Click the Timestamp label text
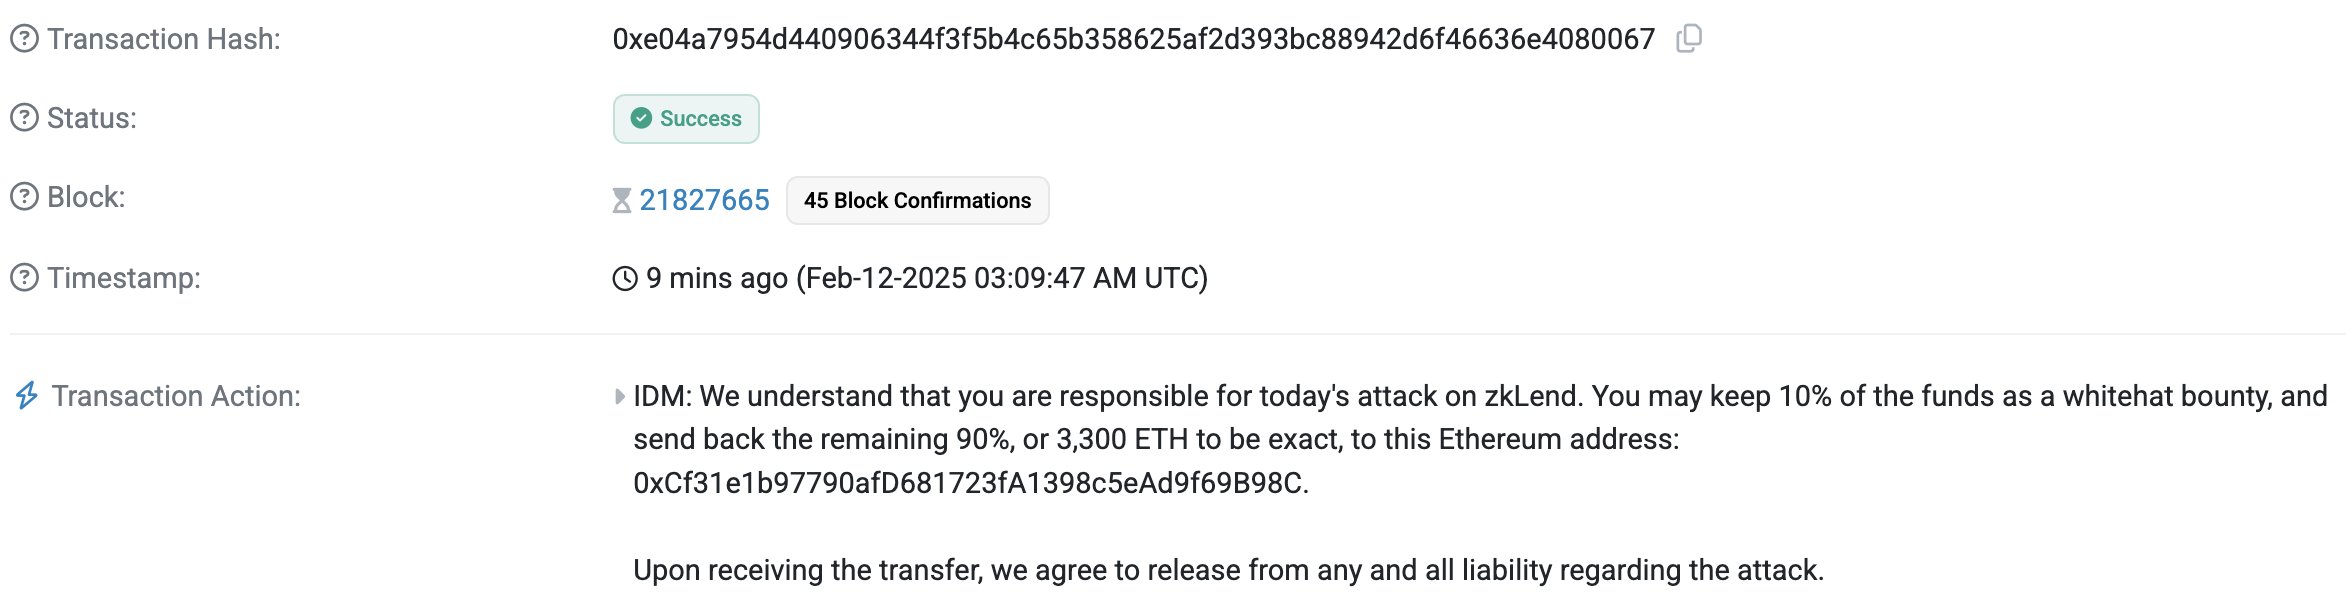Screen dimensions: 2346x614 pyautogui.click(x=124, y=277)
